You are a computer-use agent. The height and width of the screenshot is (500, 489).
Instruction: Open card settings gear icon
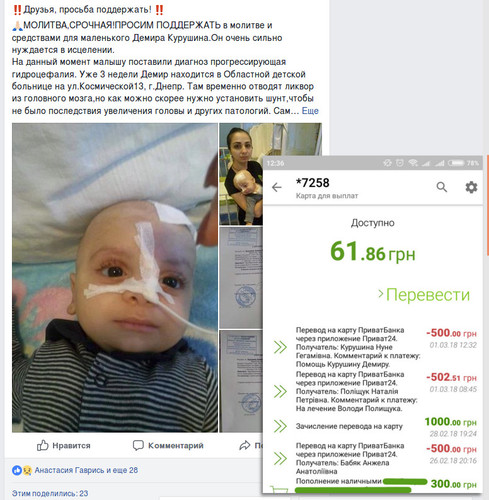click(x=471, y=187)
